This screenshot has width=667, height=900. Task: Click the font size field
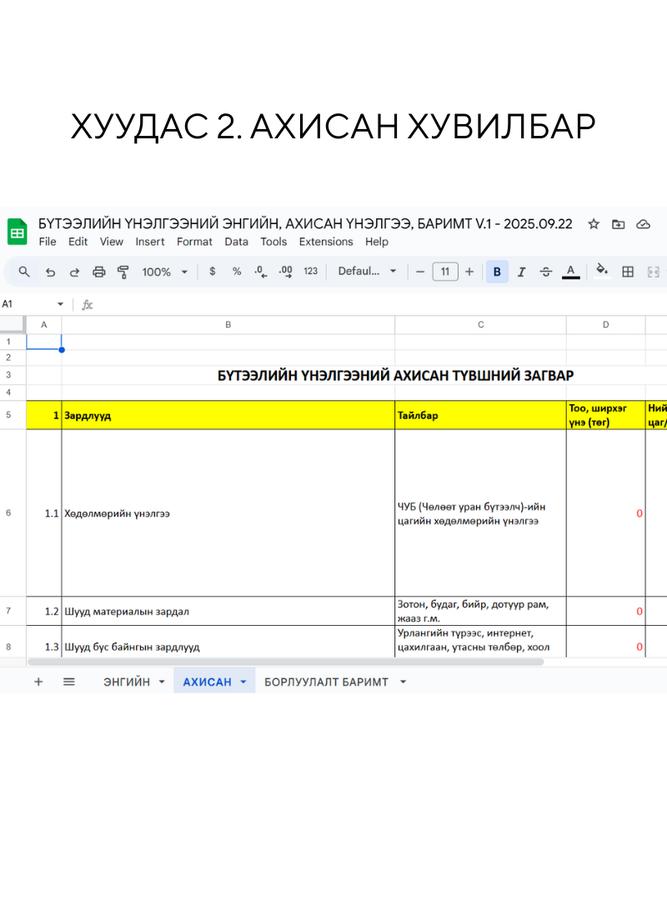click(445, 271)
